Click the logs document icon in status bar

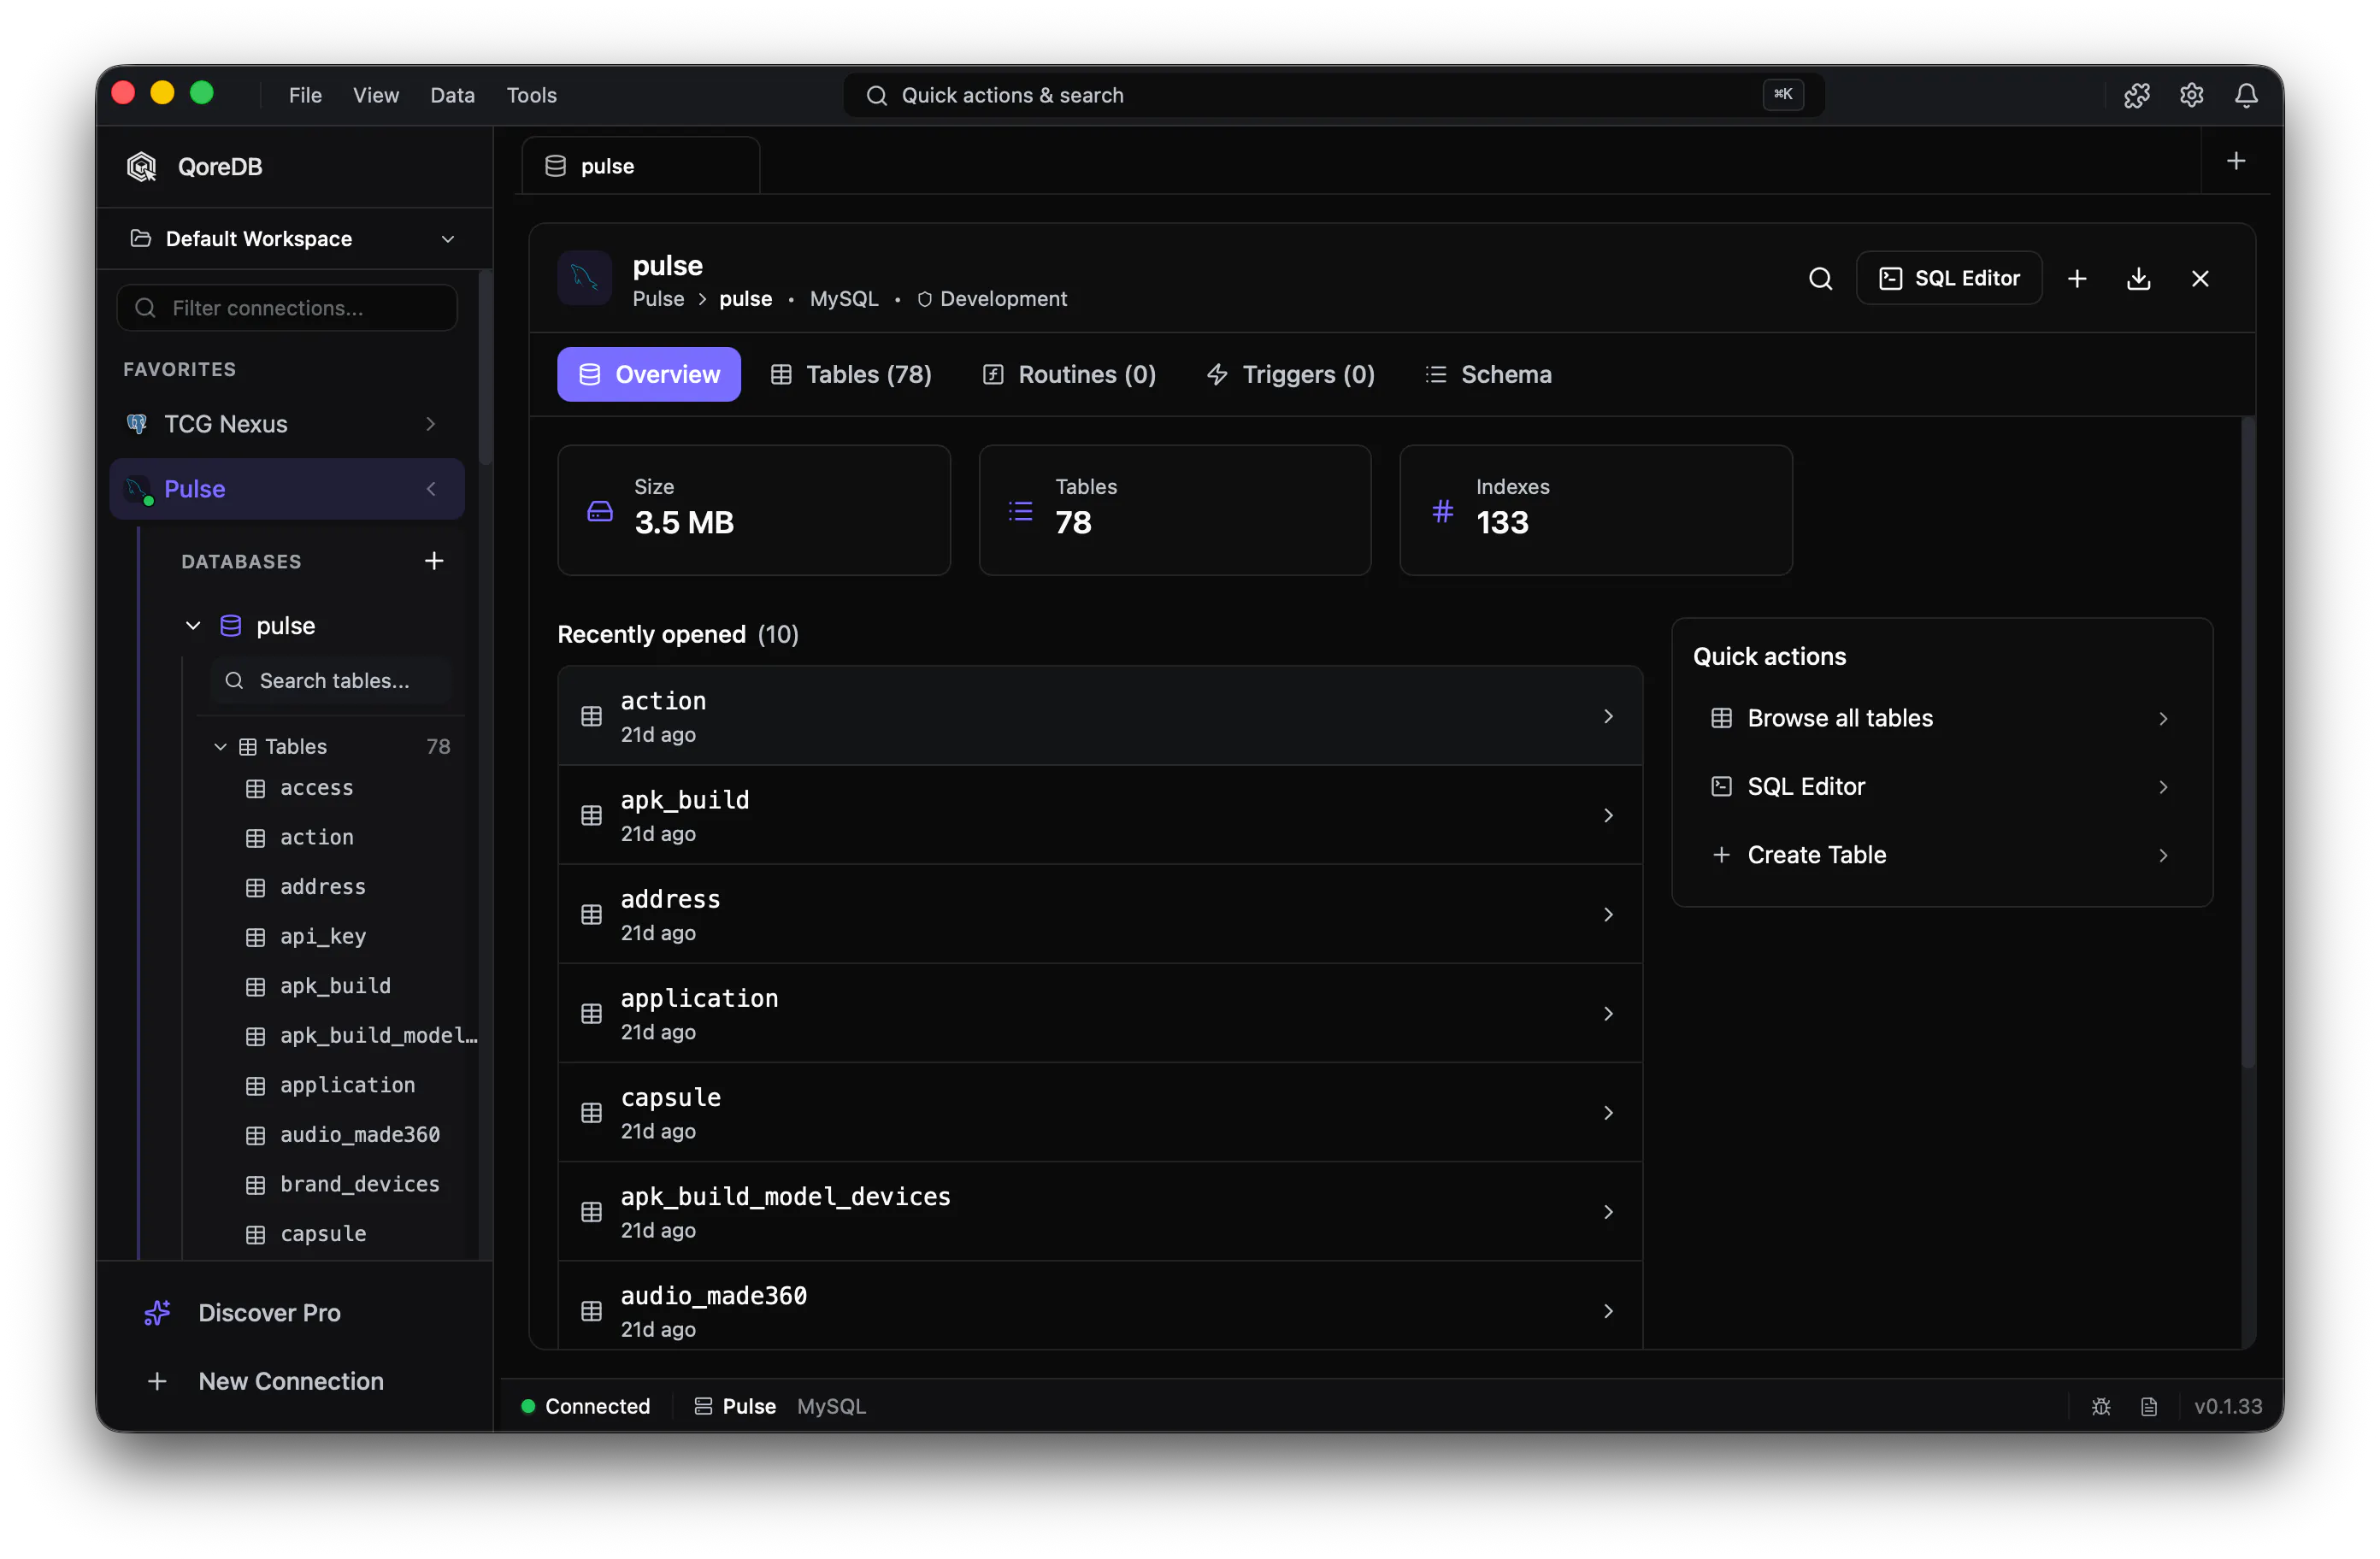[x=2149, y=1406]
